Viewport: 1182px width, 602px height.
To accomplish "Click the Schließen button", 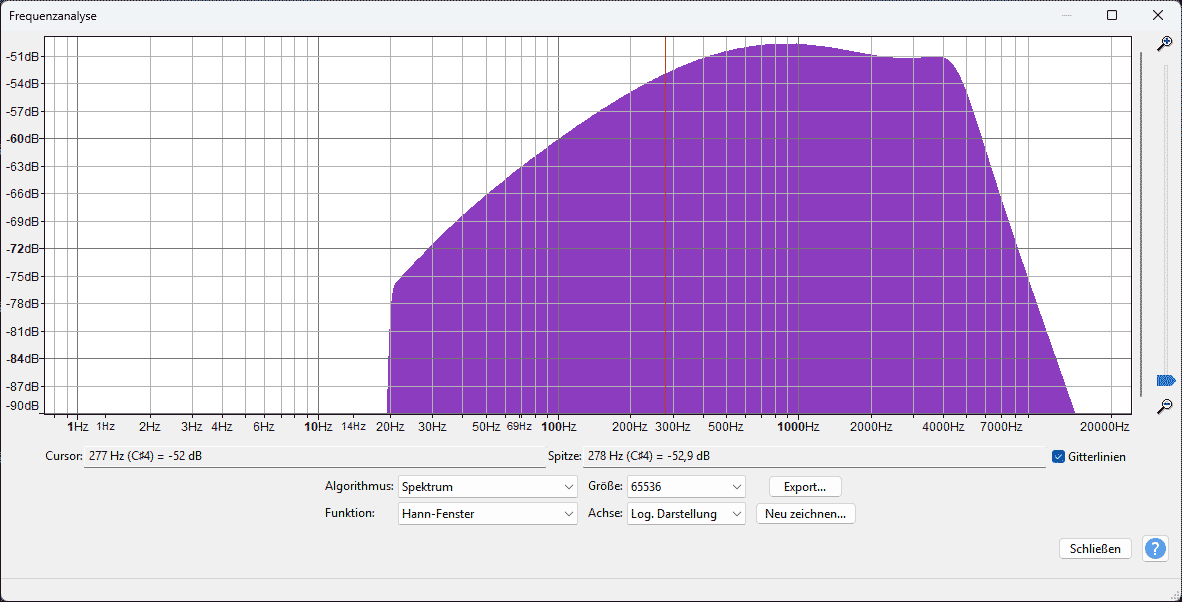I will coord(1095,549).
